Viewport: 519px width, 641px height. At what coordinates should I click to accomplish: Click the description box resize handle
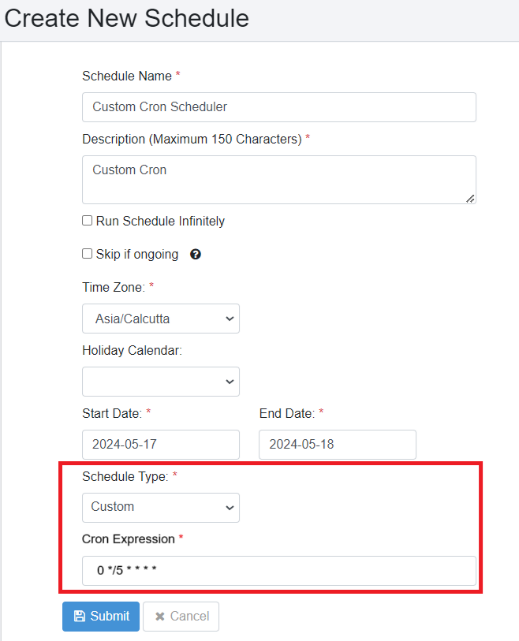pos(470,198)
